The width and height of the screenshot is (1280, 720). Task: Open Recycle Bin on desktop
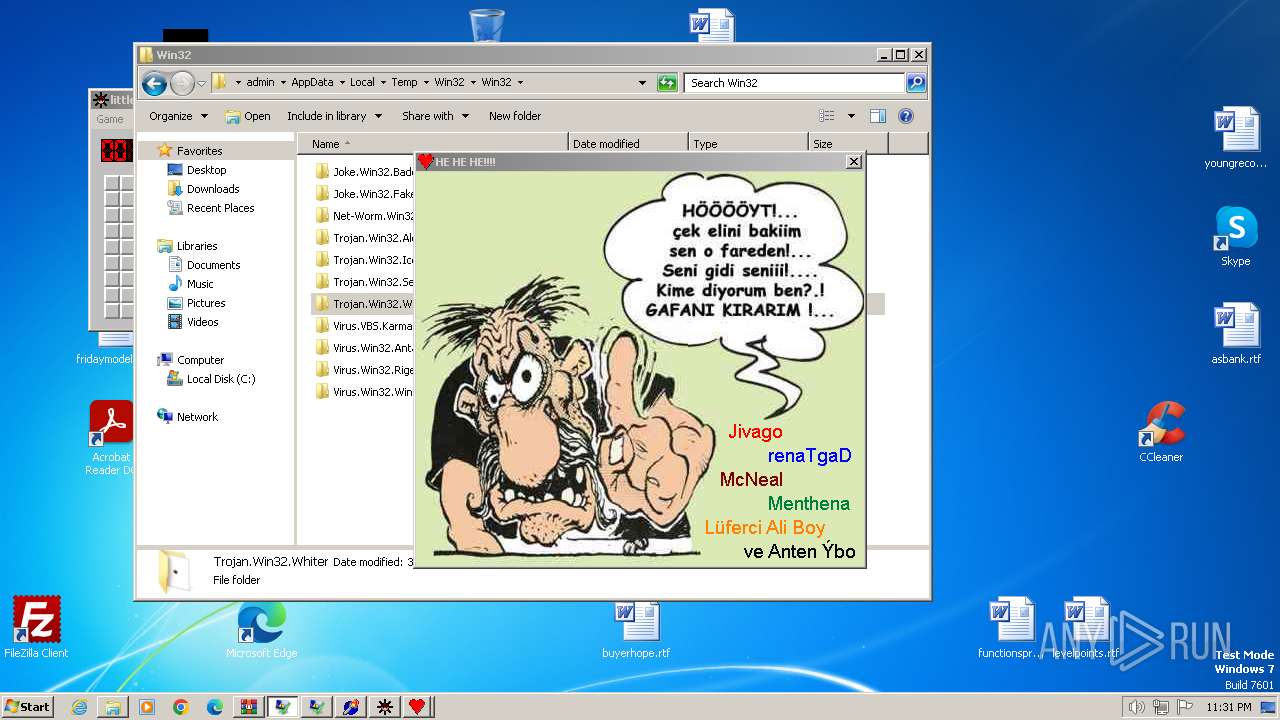(486, 25)
